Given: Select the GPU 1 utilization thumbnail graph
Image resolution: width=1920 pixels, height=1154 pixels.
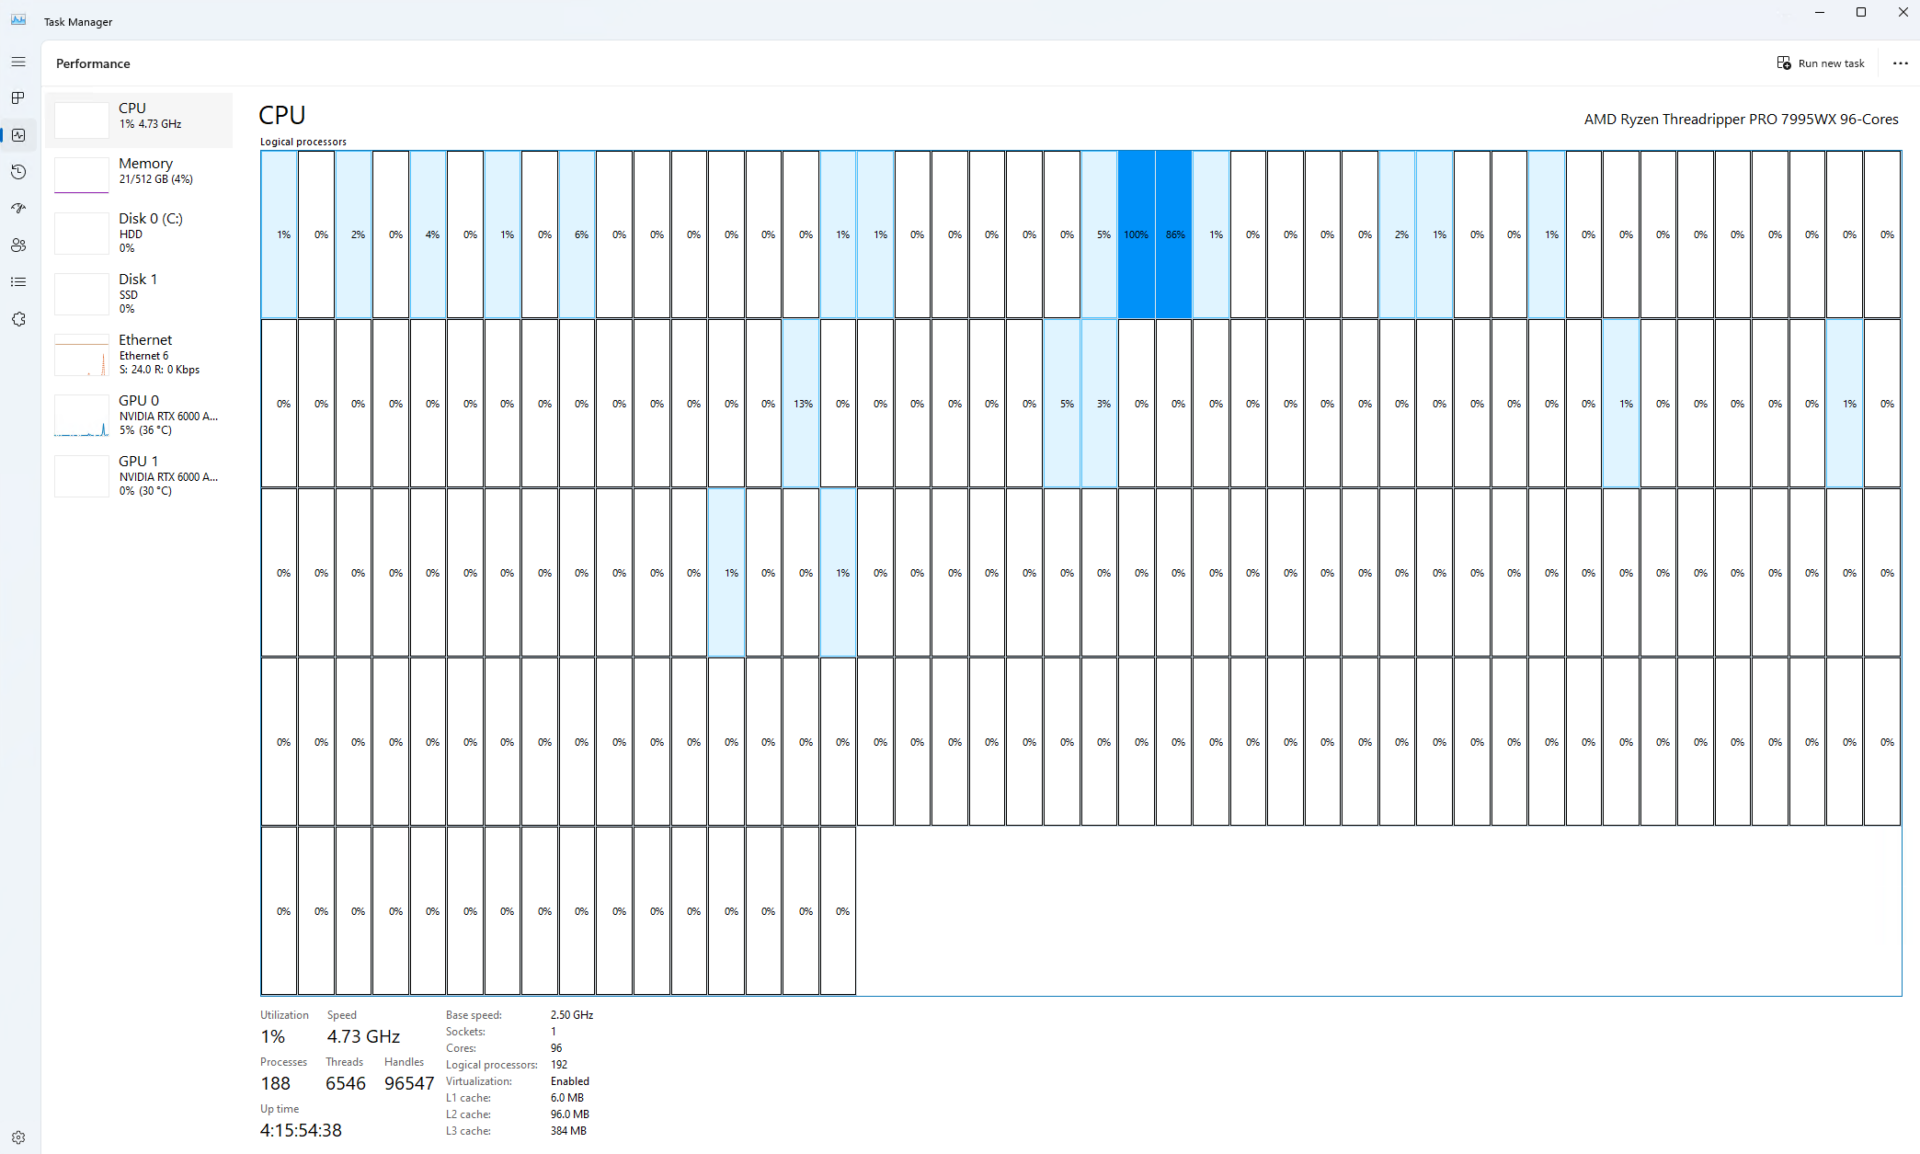Looking at the screenshot, I should [x=81, y=476].
